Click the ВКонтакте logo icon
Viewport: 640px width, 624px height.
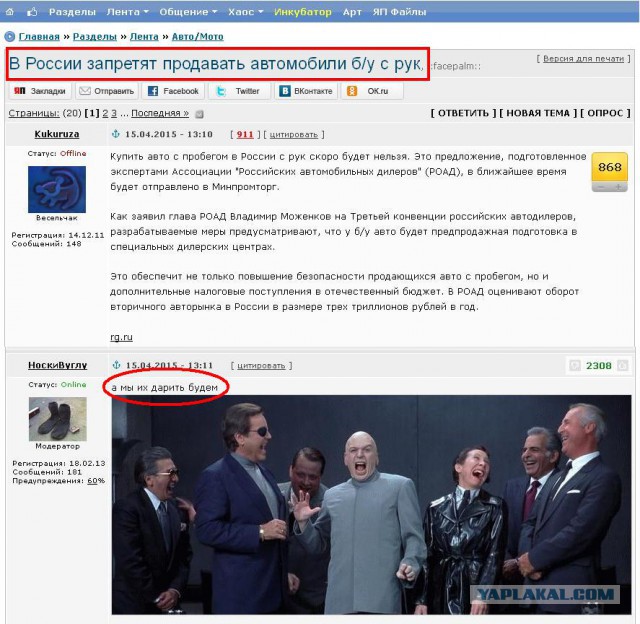[x=284, y=91]
